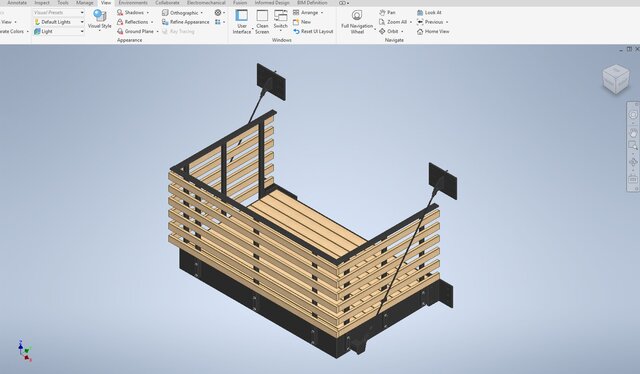Click the Windows panel label
Screen dimensions: 640x374
point(282,40)
